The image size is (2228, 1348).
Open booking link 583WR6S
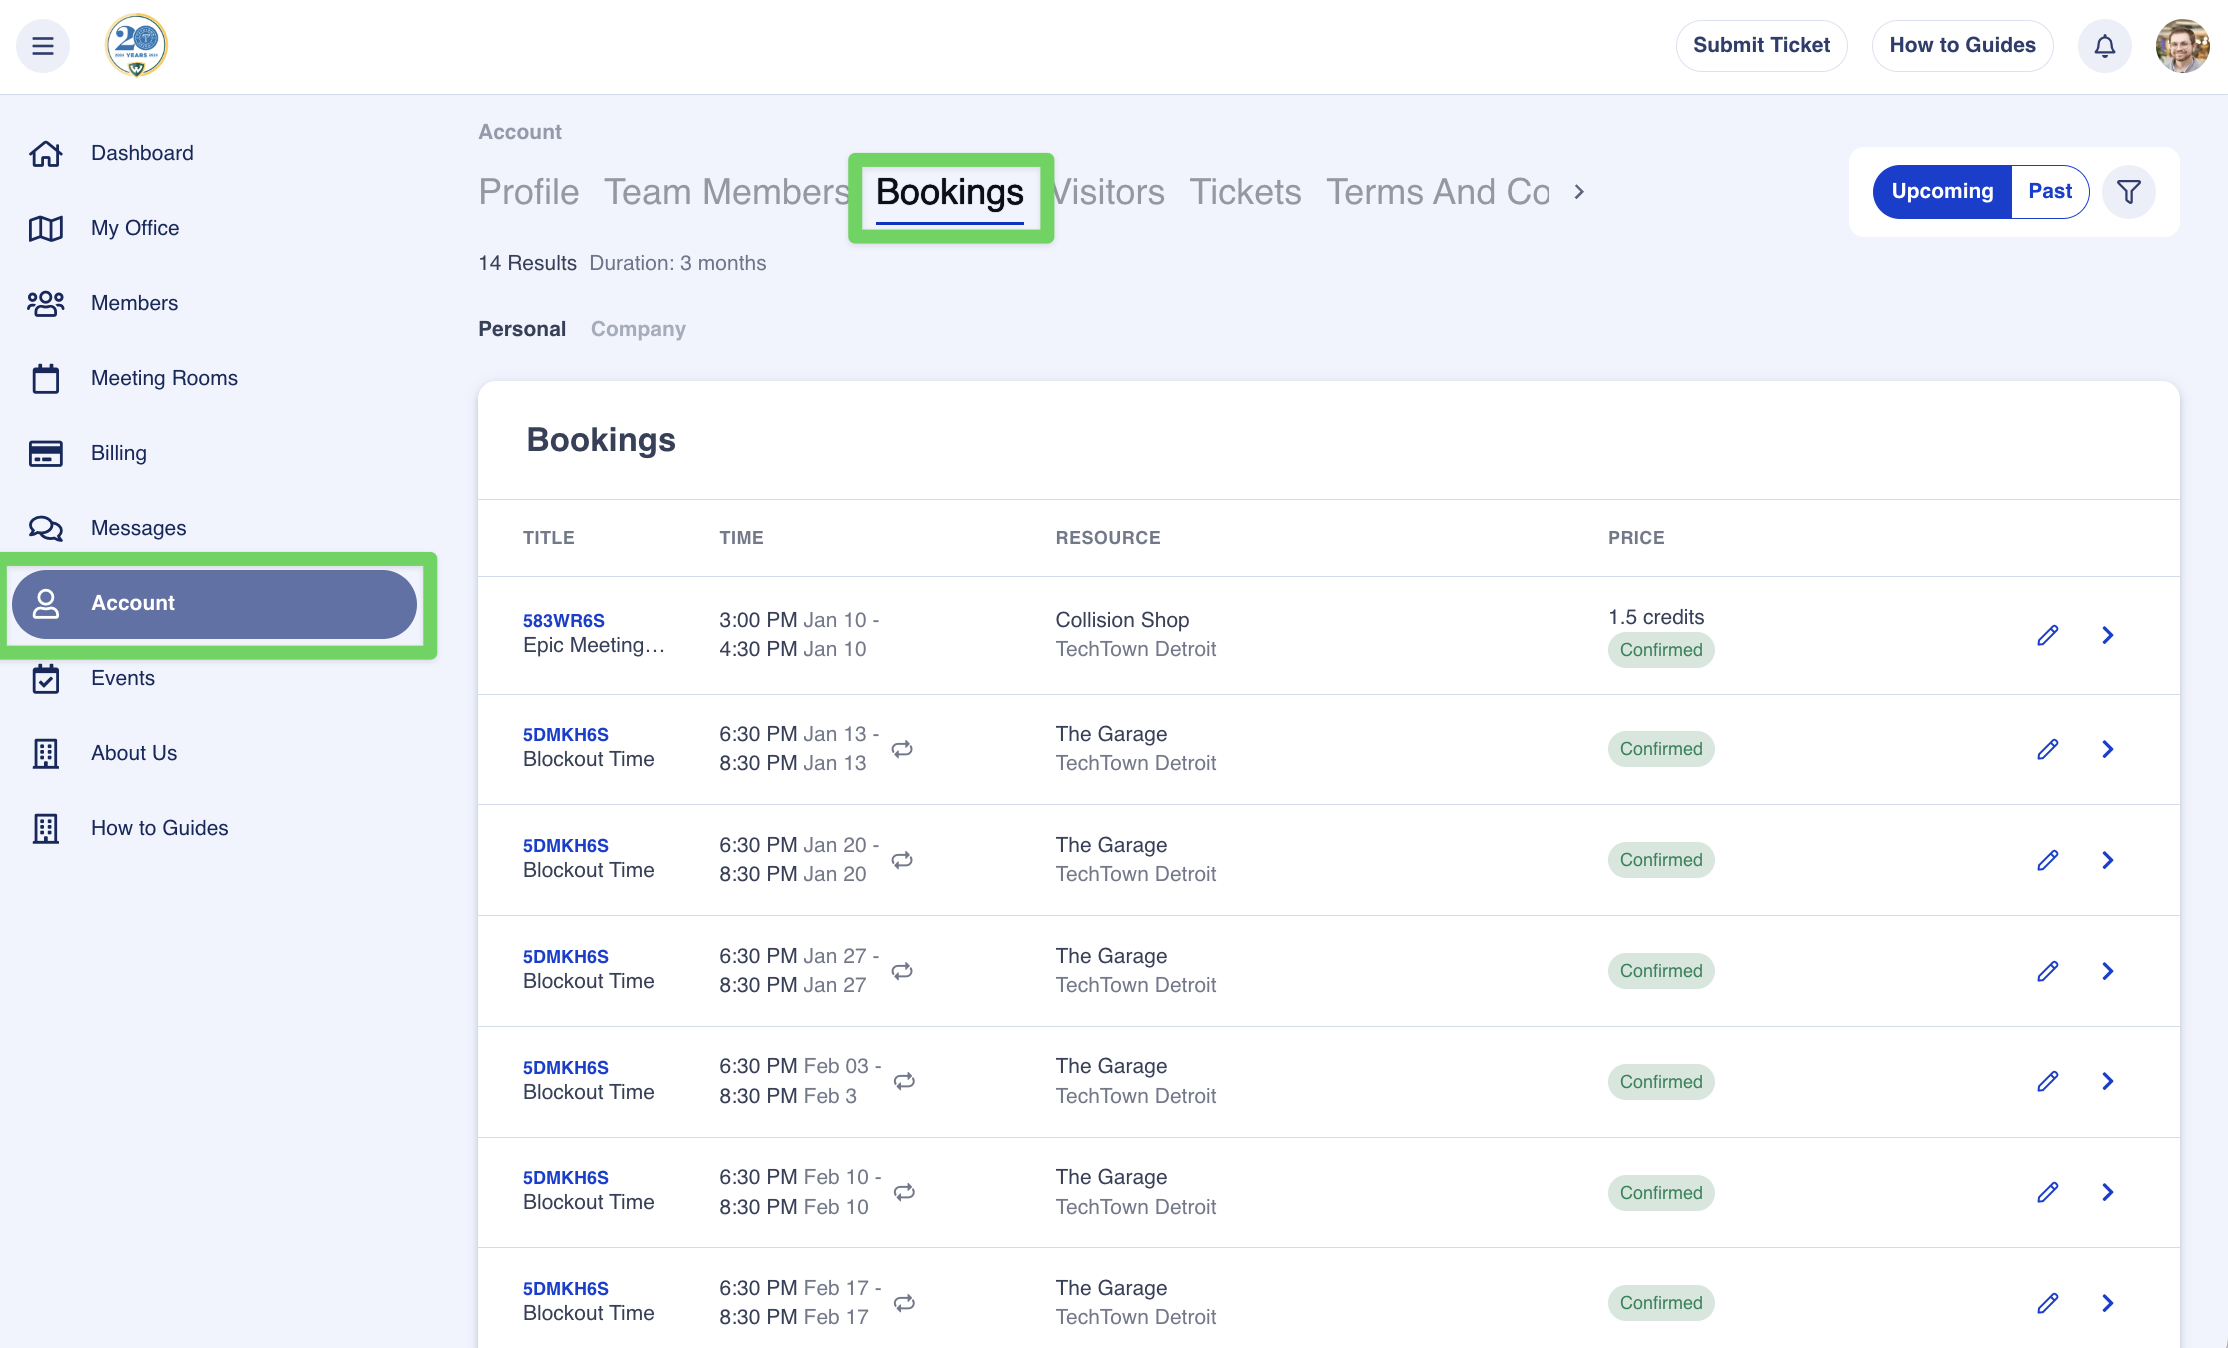[563, 620]
